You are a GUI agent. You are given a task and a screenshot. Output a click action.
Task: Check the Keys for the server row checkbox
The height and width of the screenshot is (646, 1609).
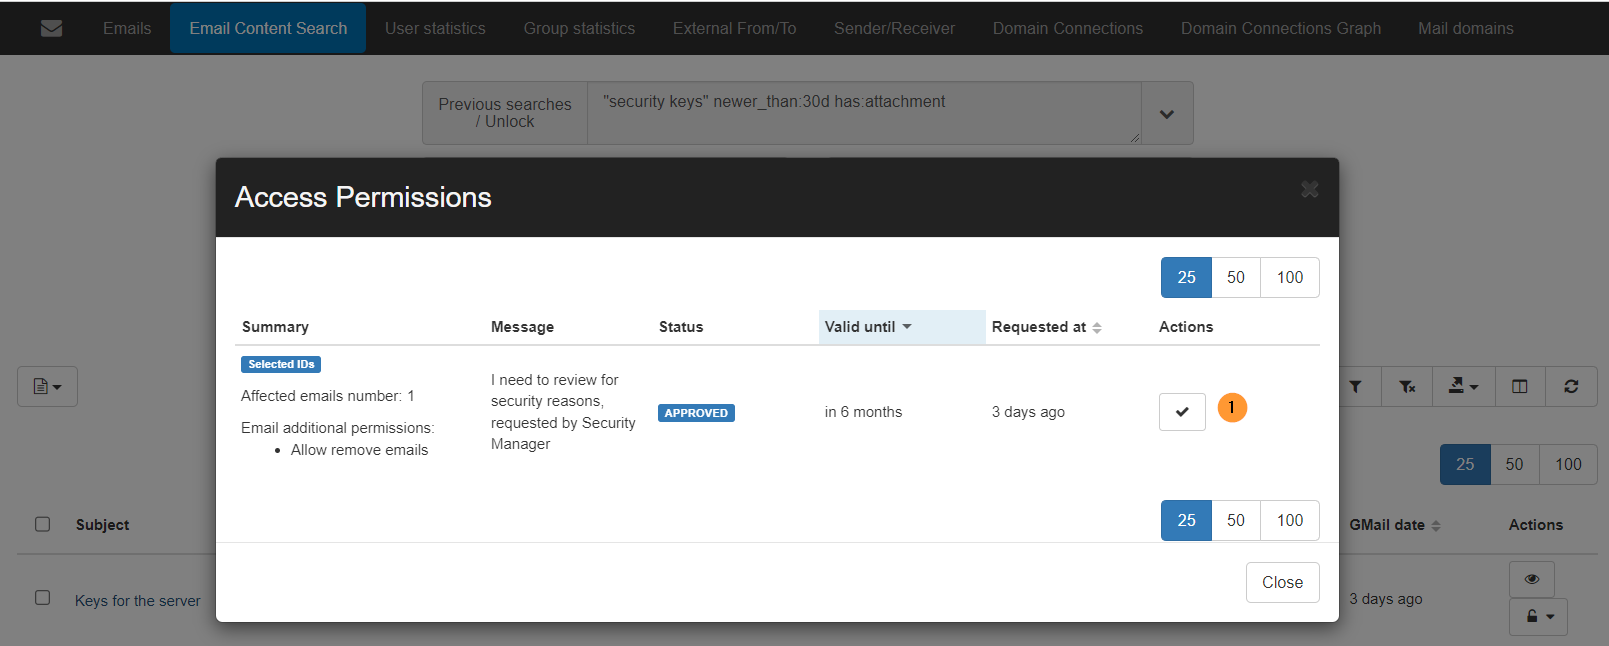42,597
